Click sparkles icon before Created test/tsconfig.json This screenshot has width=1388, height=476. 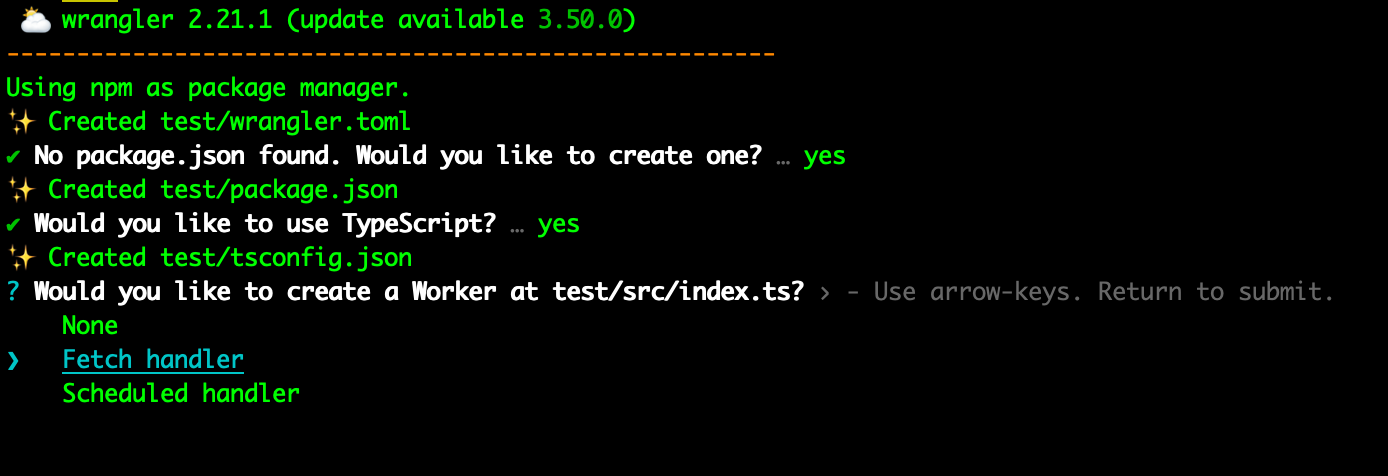20,258
